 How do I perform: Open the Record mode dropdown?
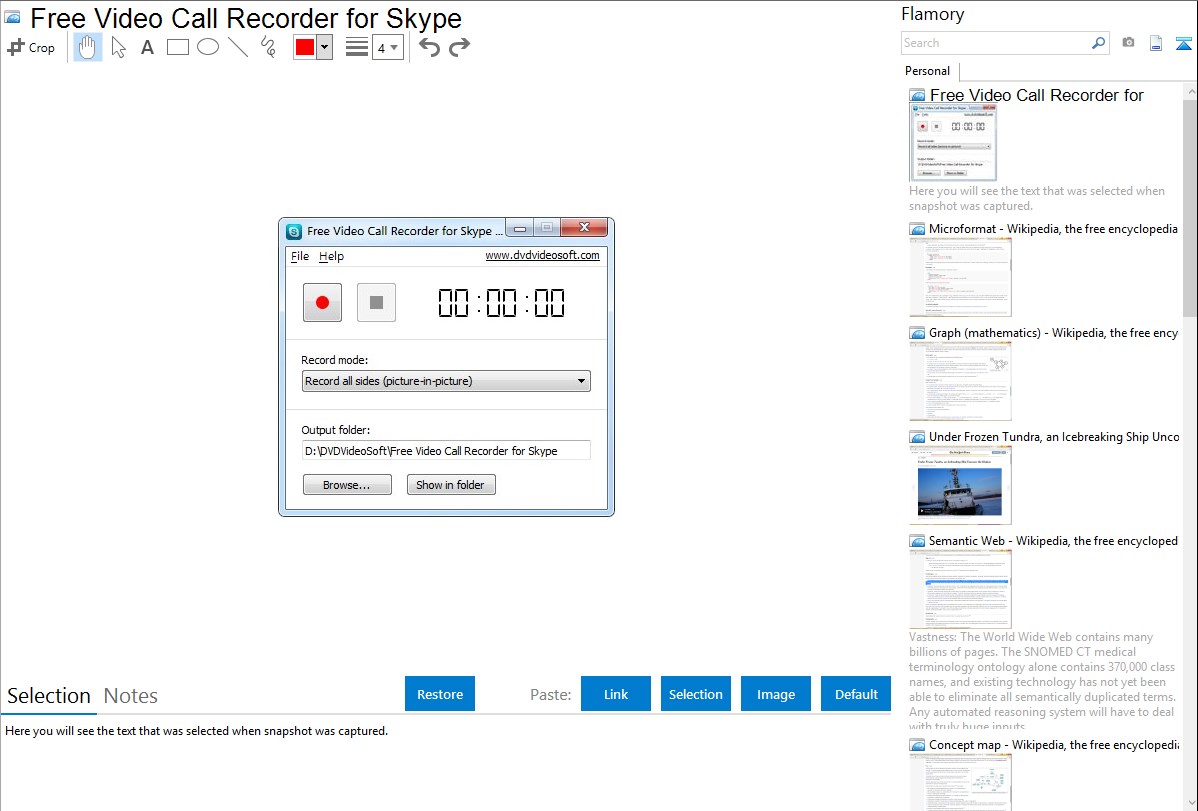446,381
